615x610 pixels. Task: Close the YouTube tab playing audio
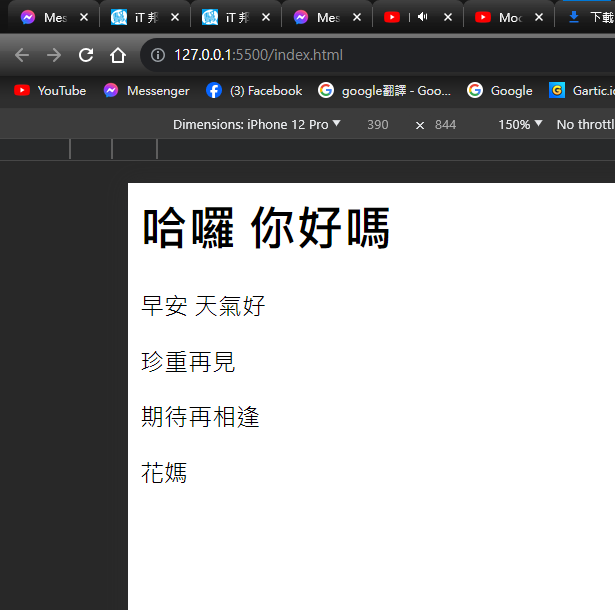tap(448, 17)
